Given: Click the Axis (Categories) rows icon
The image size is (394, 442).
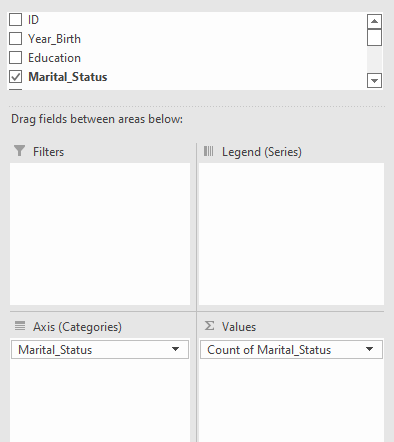Looking at the screenshot, I should pos(20,326).
